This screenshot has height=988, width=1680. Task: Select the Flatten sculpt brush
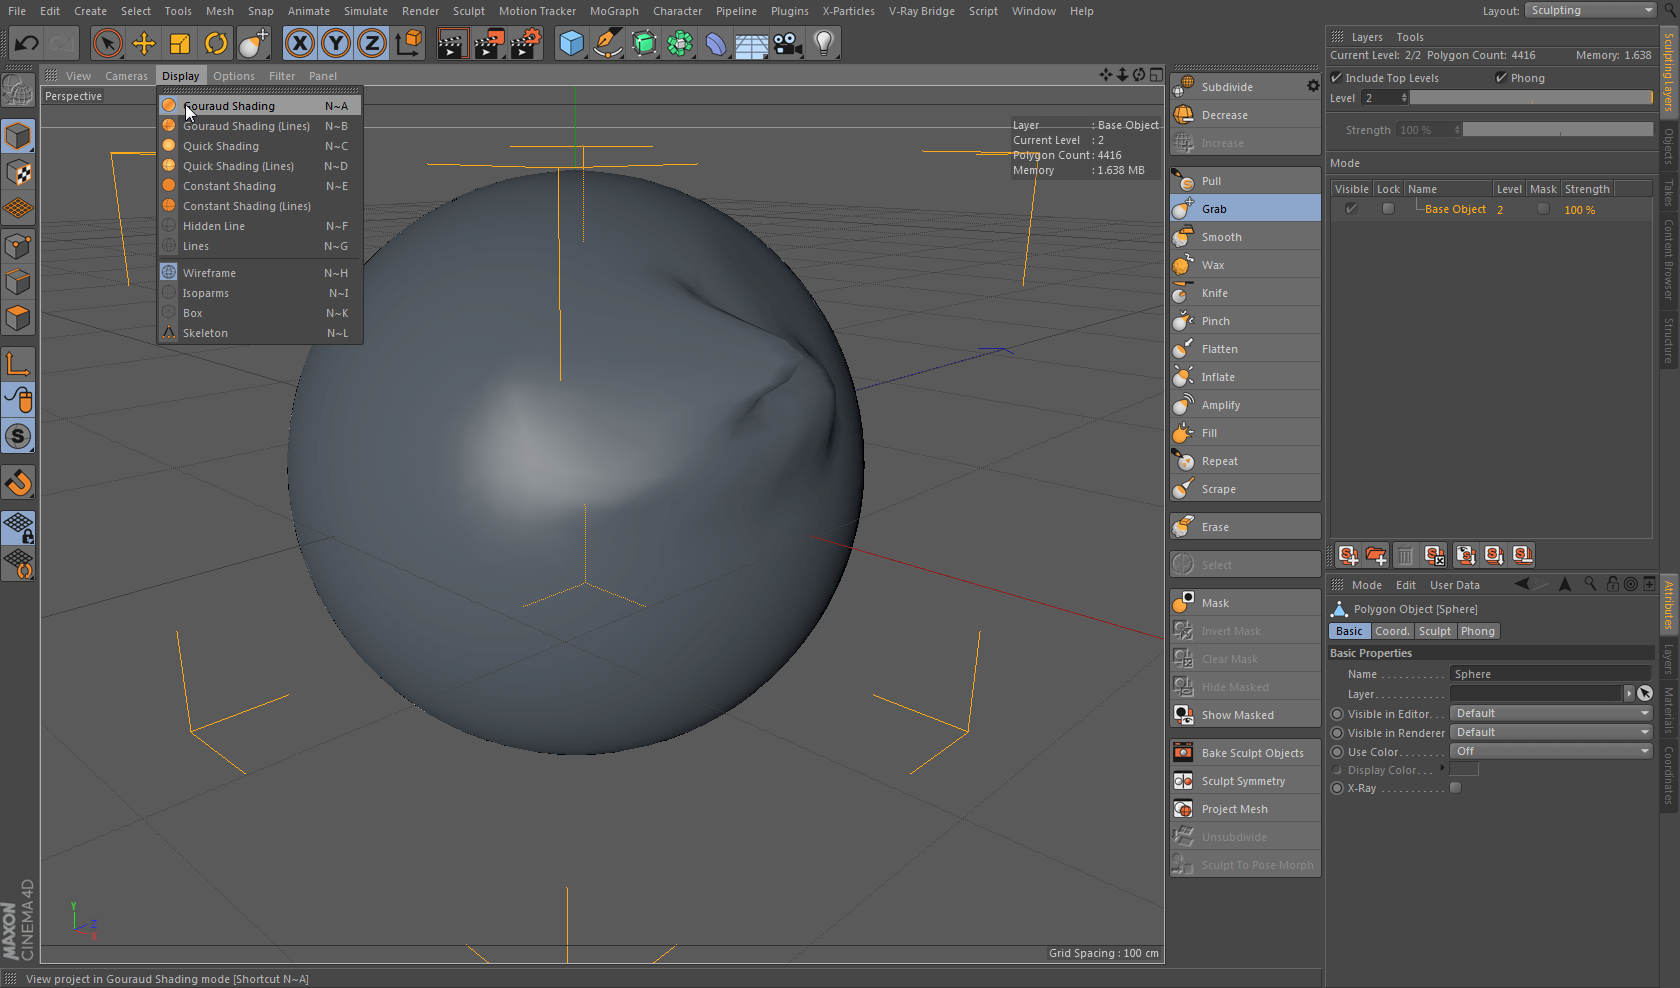tap(1245, 349)
